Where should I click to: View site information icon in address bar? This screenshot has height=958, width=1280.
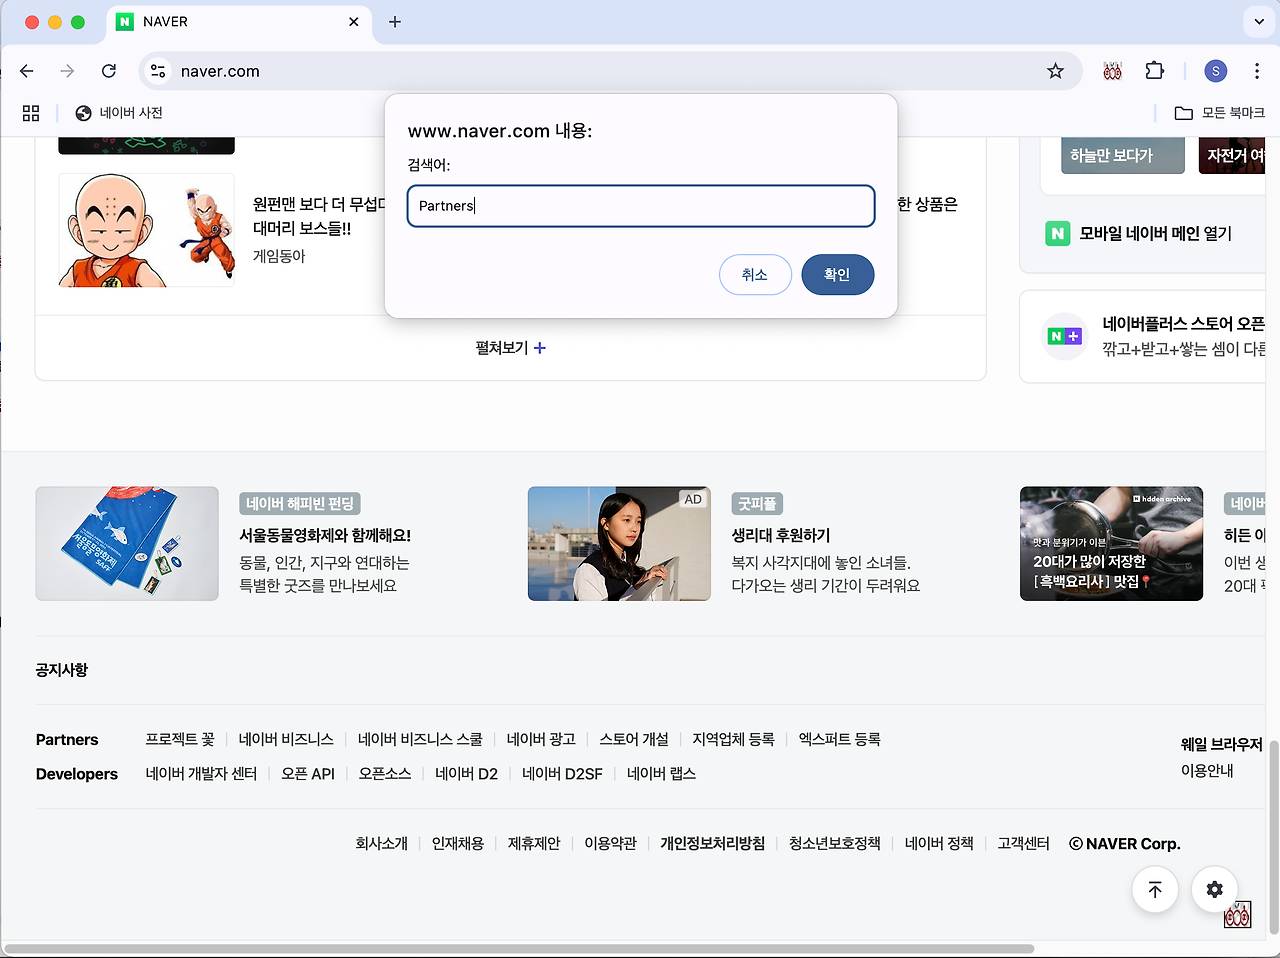[x=158, y=71]
